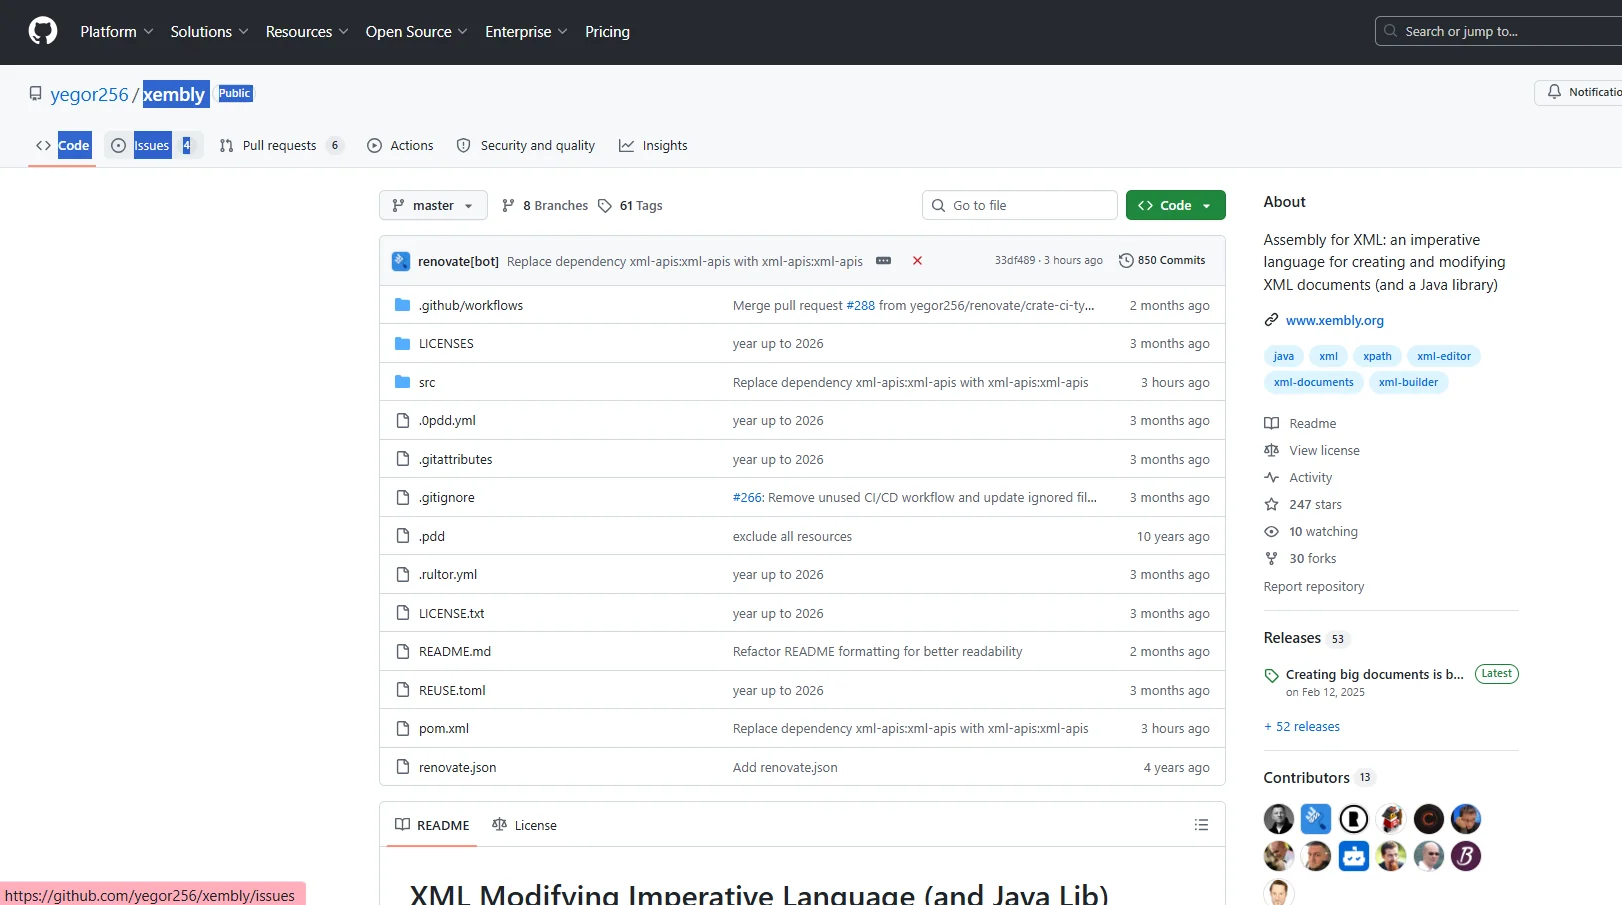Expand the Platform navigation menu
This screenshot has width=1622, height=905.
(116, 32)
